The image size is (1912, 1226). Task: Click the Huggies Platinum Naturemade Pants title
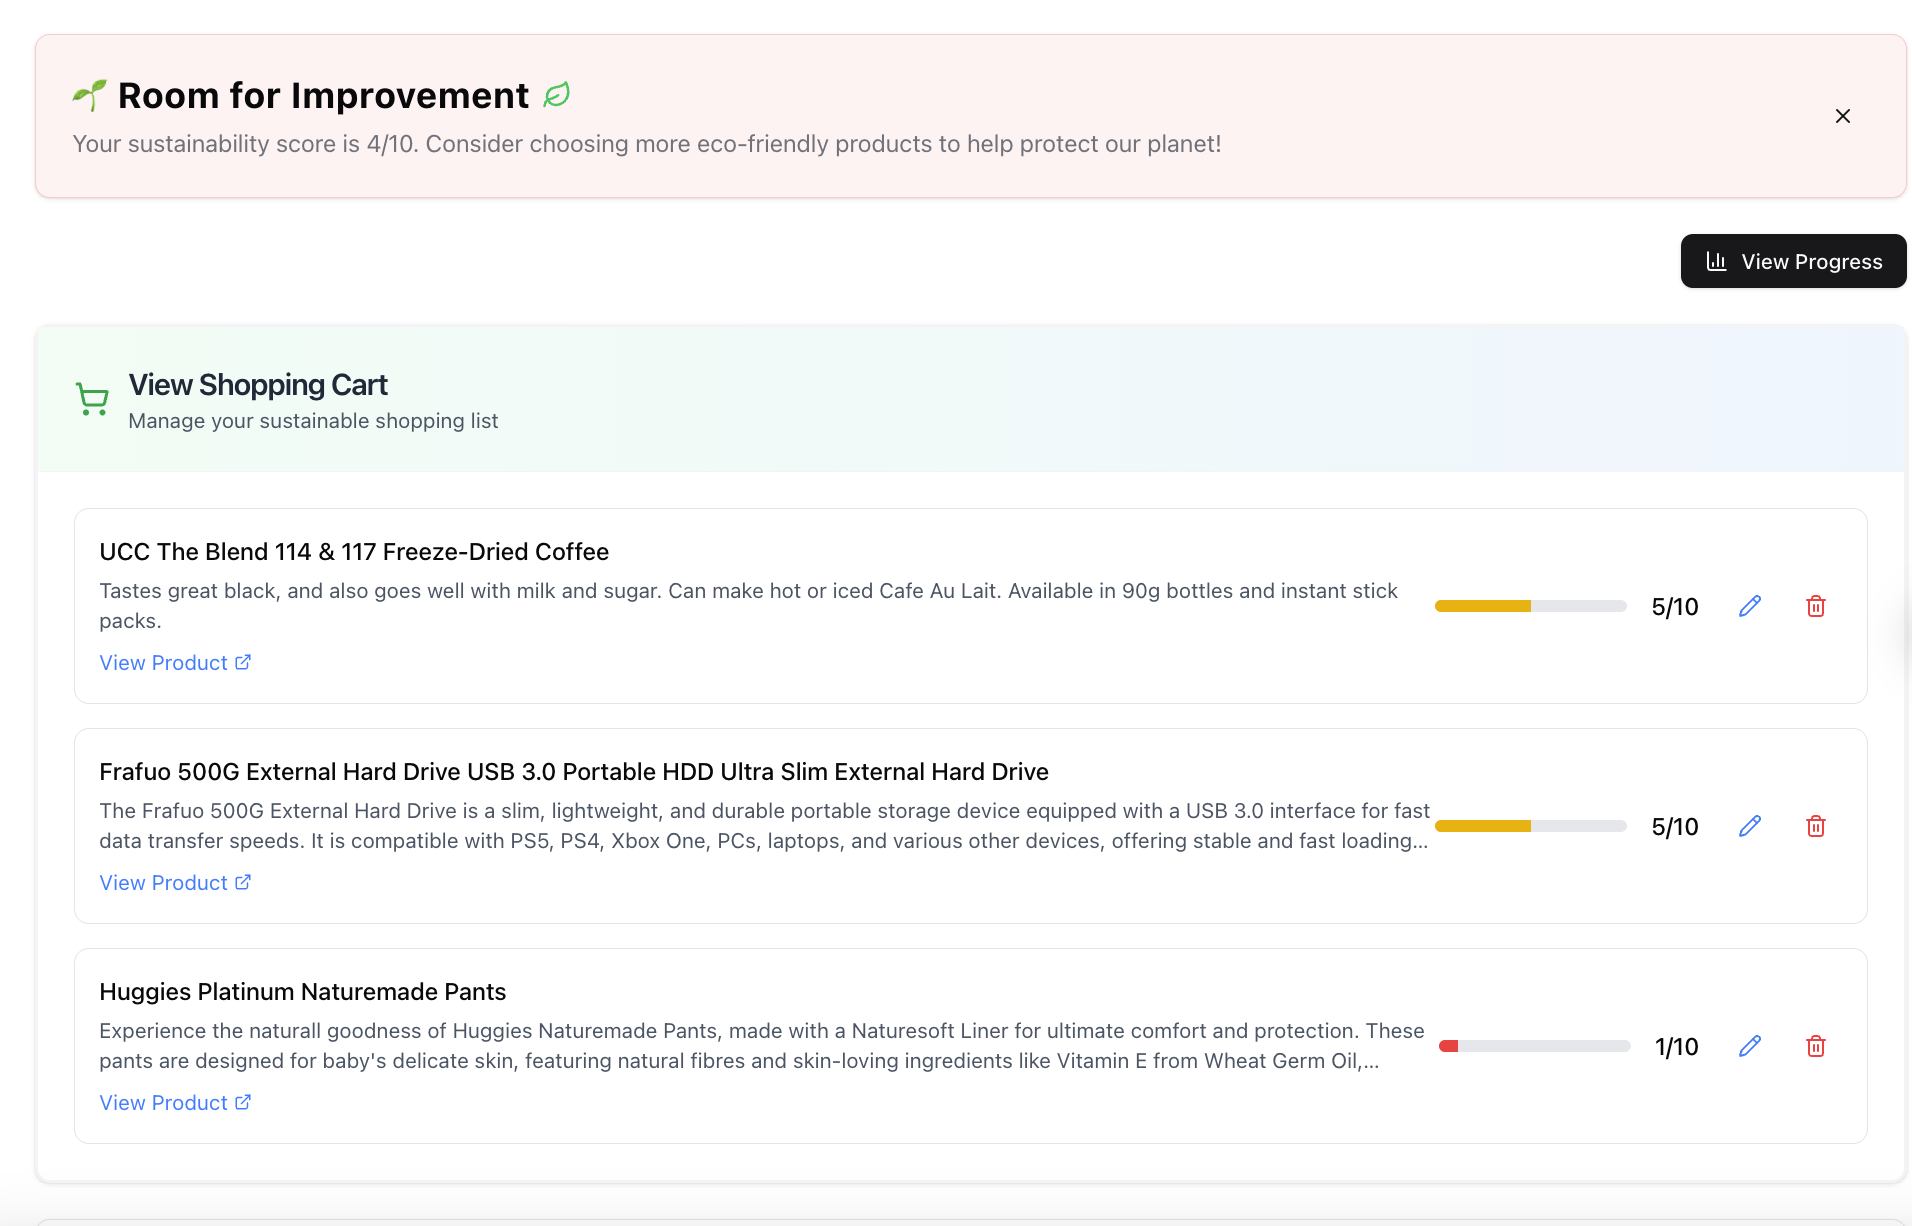(x=302, y=992)
